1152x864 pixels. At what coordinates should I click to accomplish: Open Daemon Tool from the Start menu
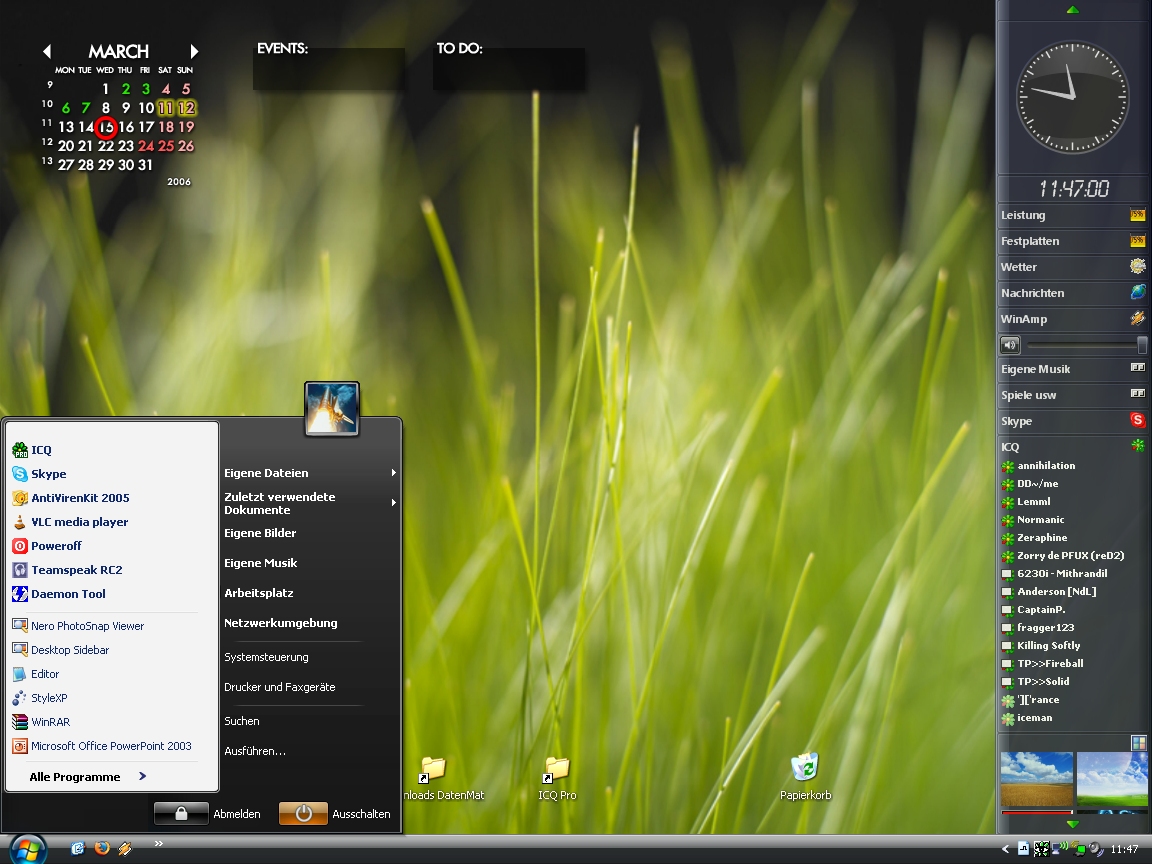[x=67, y=594]
